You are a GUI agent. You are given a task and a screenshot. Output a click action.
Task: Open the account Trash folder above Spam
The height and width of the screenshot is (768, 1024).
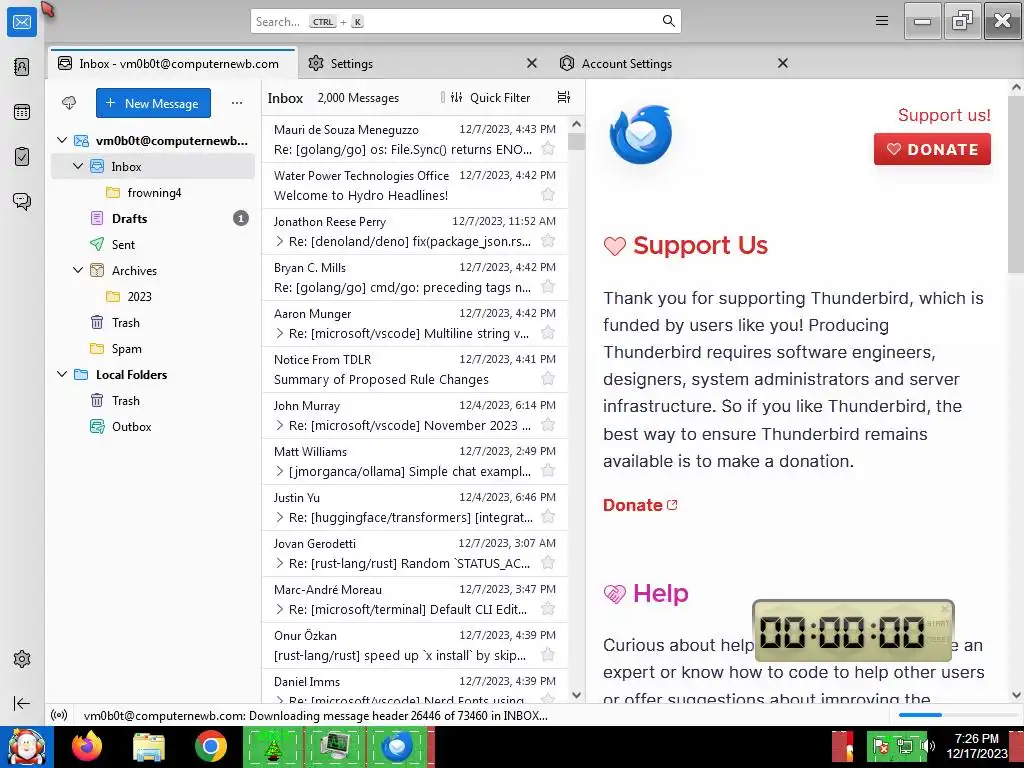pos(153,323)
